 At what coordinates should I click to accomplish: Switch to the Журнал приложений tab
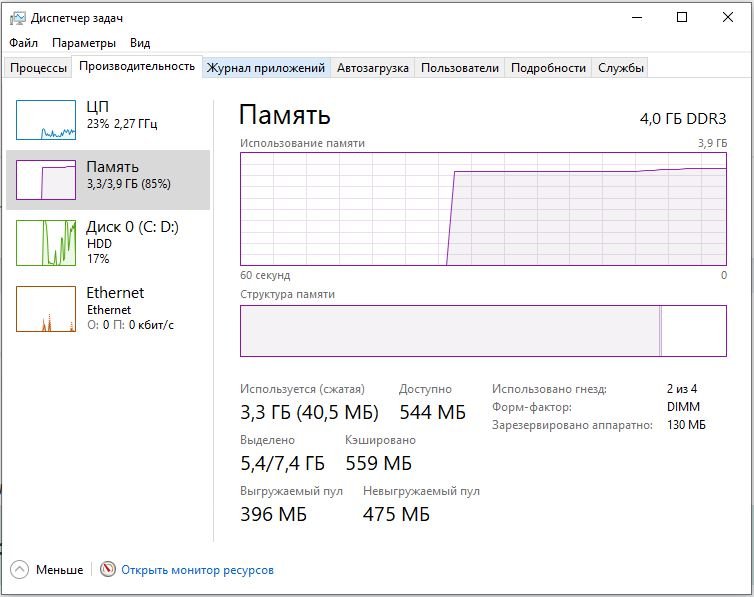tap(266, 68)
